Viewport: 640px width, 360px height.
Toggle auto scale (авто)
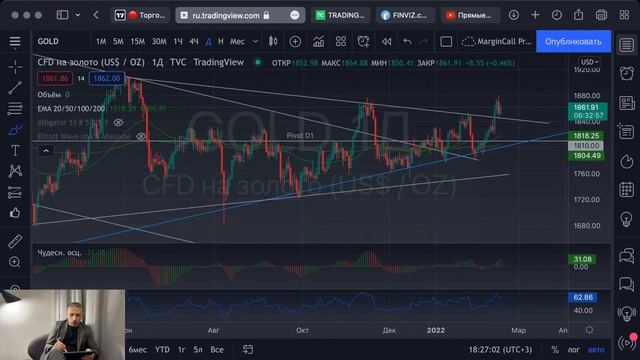coord(596,350)
